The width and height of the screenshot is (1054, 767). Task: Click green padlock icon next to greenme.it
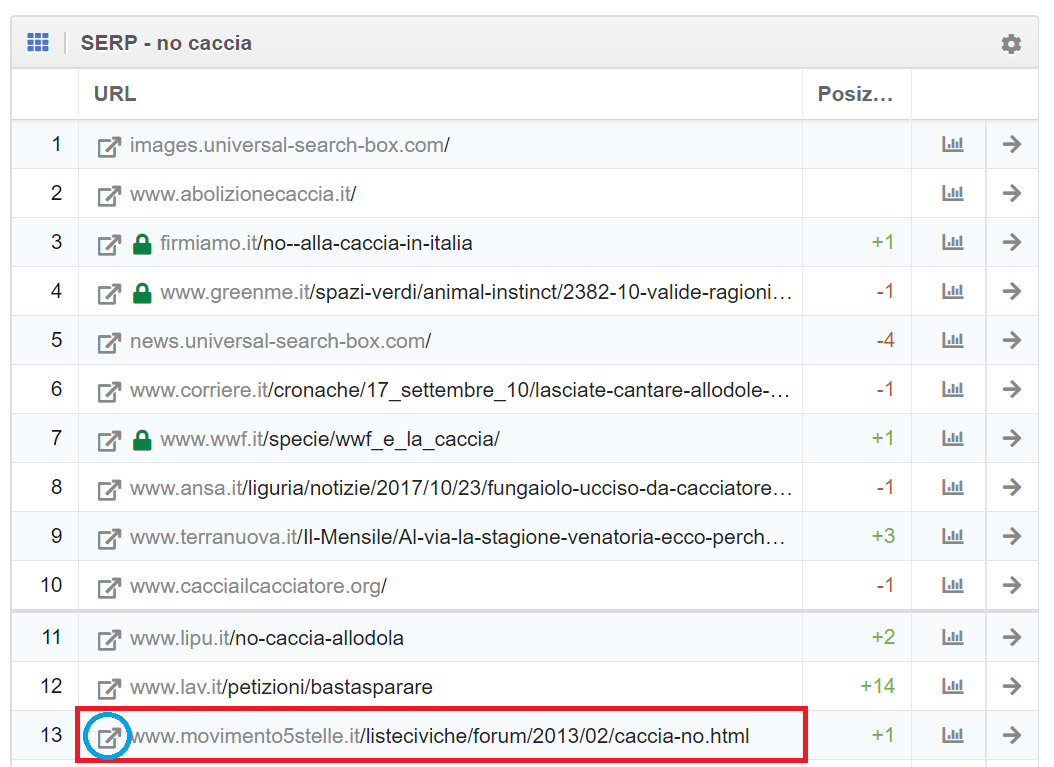tap(142, 293)
